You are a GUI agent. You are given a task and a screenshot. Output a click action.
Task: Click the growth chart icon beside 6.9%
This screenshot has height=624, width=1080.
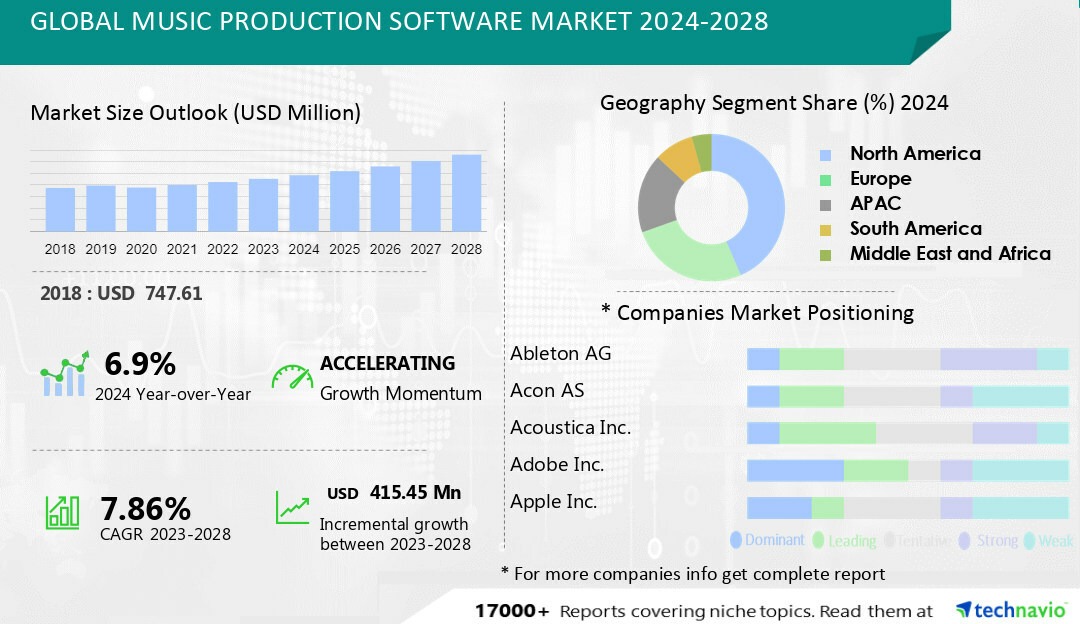(x=63, y=374)
